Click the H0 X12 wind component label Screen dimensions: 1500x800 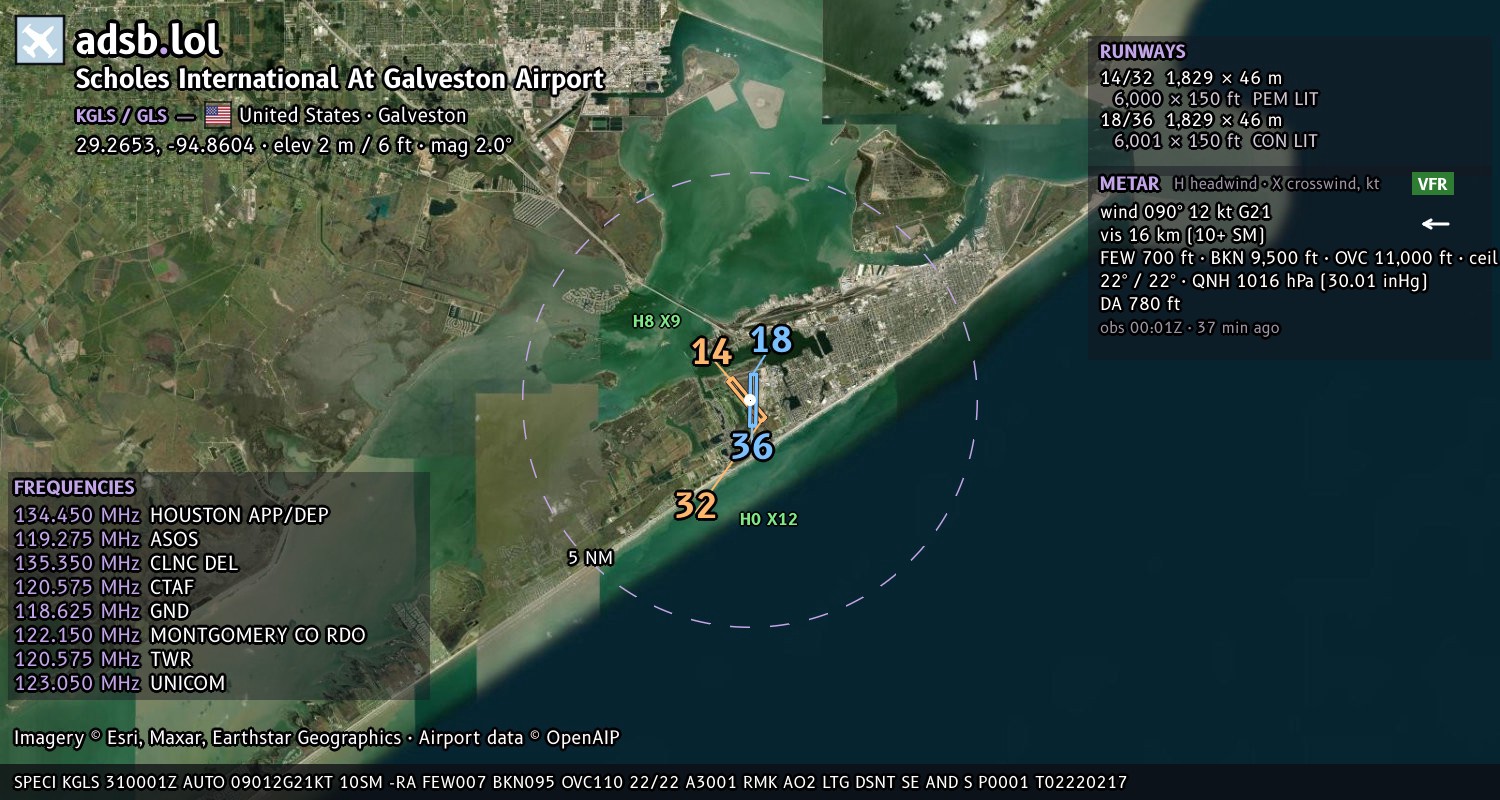click(769, 519)
